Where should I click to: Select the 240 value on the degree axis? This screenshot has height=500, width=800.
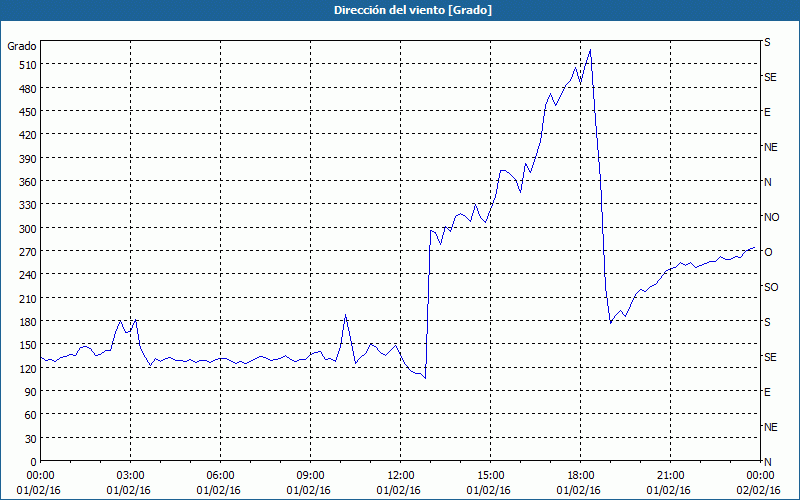click(28, 275)
